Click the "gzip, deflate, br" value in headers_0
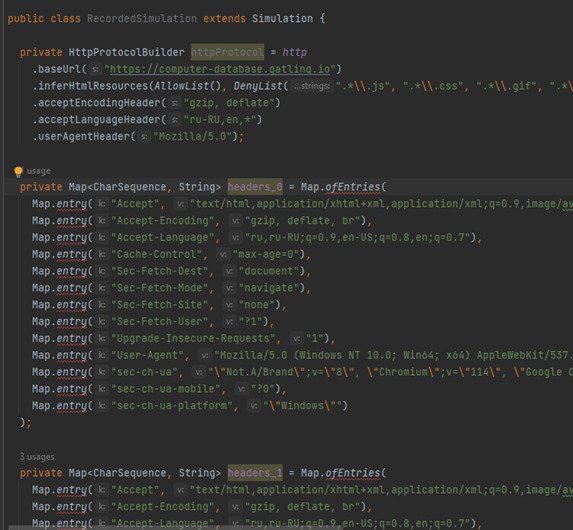This screenshot has width=573, height=530. tap(303, 220)
